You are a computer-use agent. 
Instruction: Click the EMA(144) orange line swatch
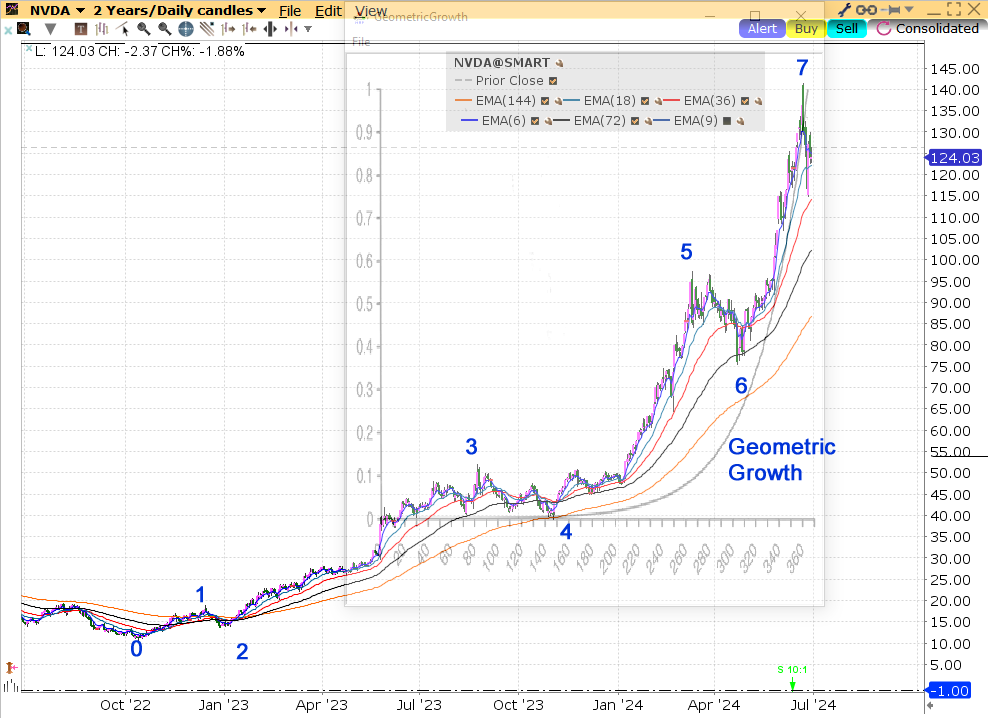tap(463, 101)
